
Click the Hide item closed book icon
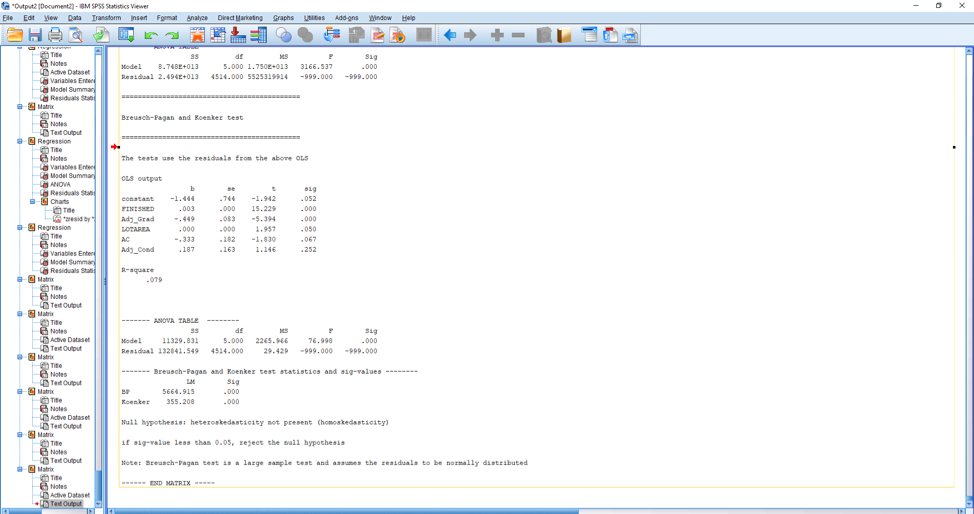coord(564,35)
